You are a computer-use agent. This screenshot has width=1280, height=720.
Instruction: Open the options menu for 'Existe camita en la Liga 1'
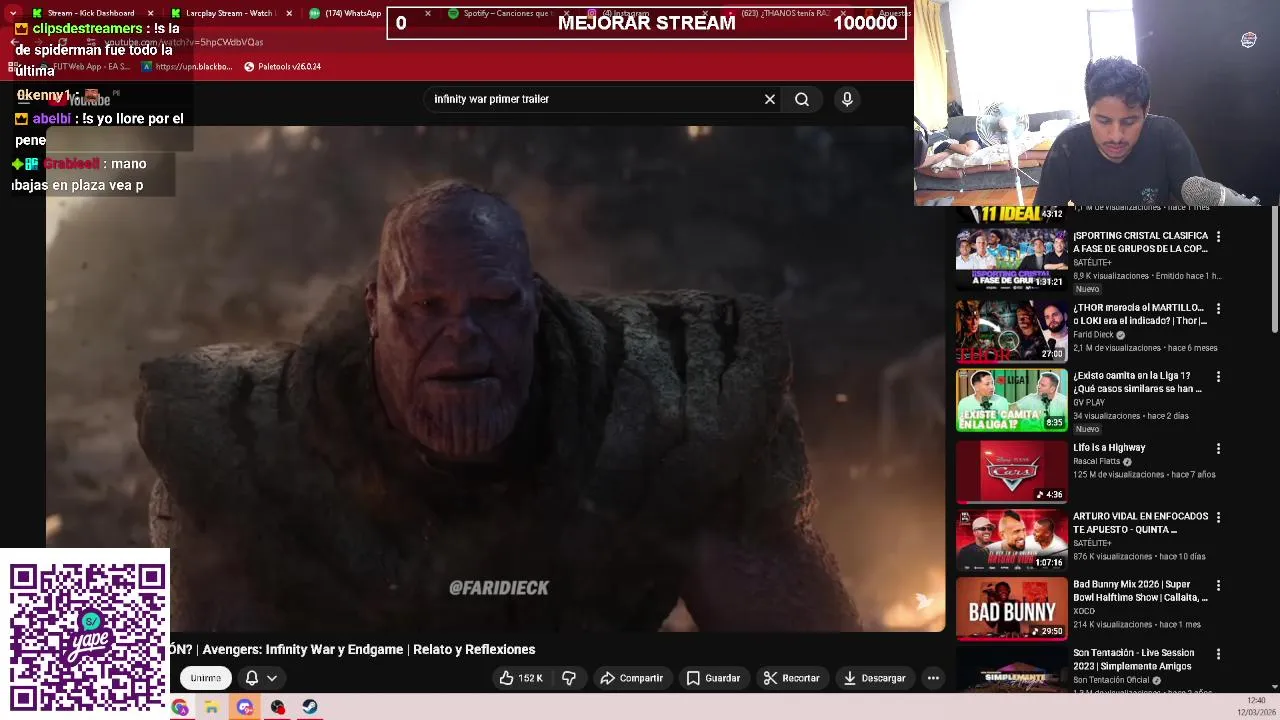[x=1218, y=377]
